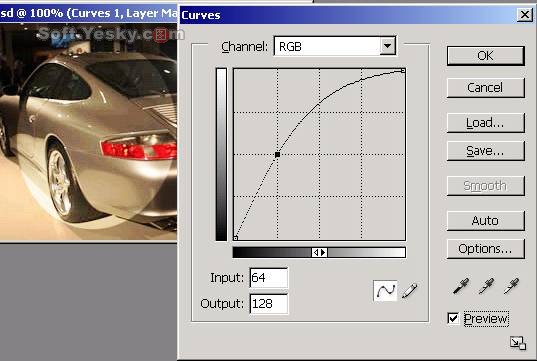
Task: Apply Auto curve correction
Action: click(486, 221)
